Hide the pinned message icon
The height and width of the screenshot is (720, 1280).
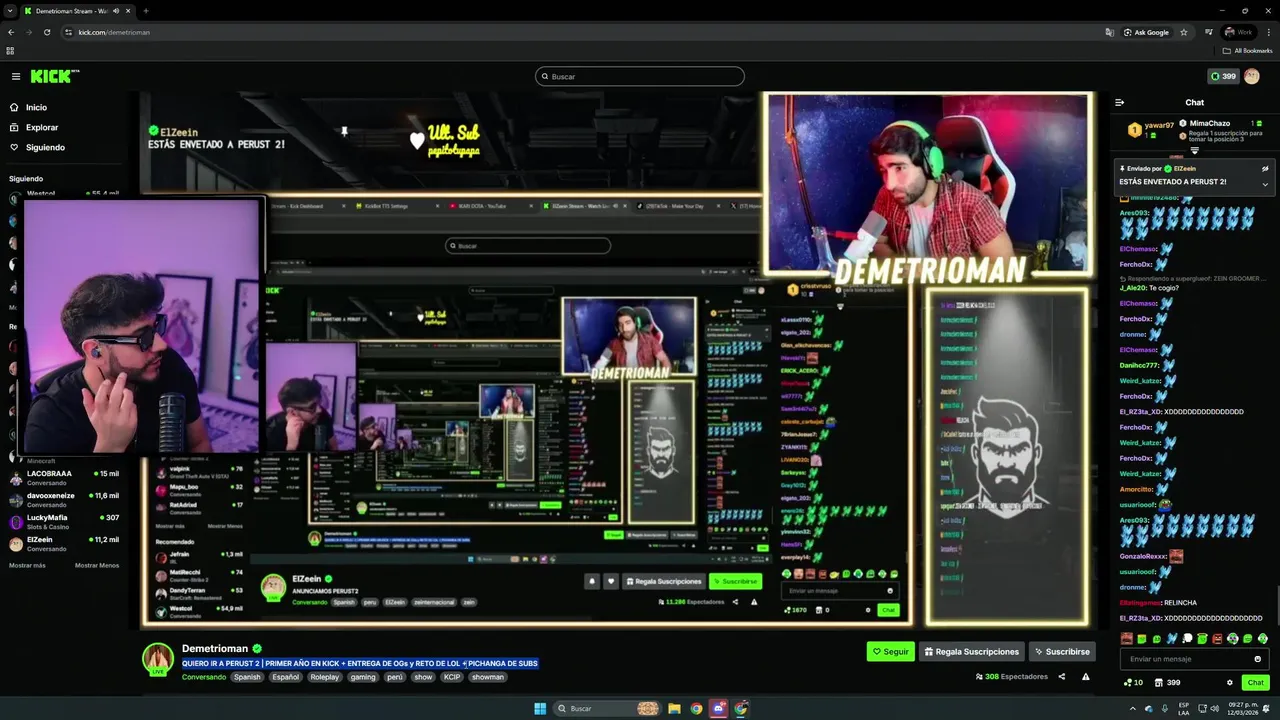(1265, 168)
